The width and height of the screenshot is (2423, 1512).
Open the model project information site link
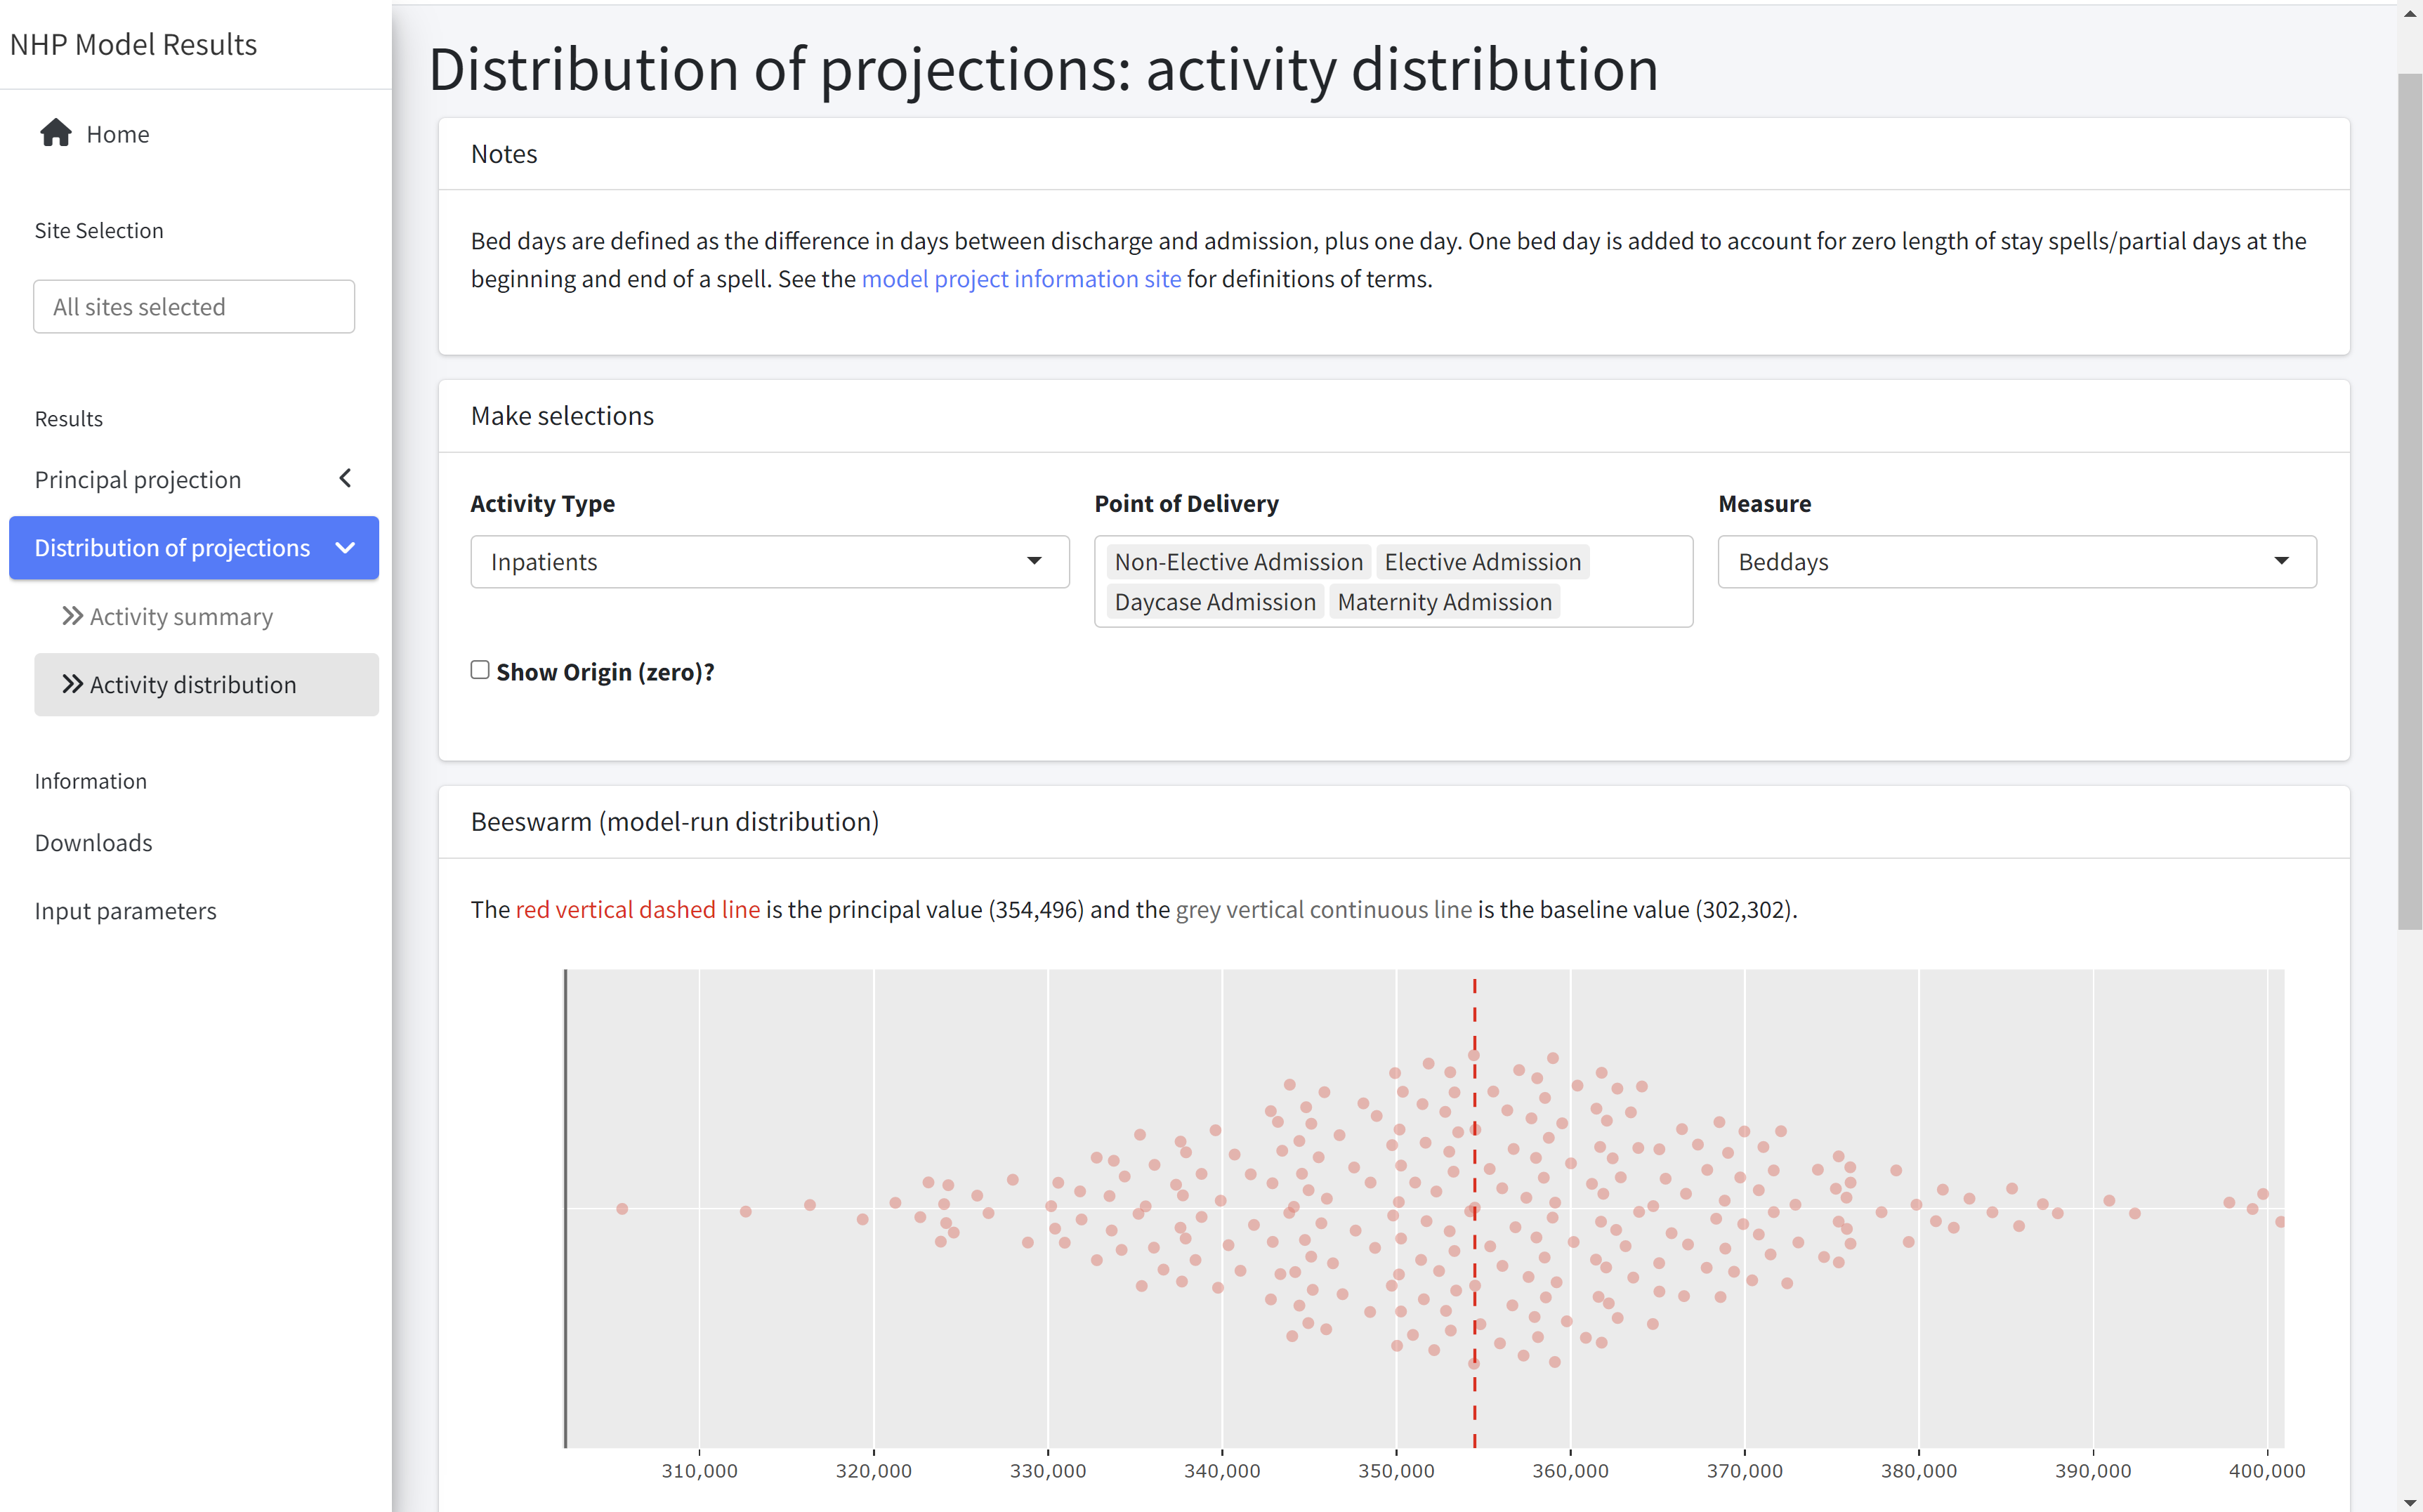click(x=1021, y=278)
